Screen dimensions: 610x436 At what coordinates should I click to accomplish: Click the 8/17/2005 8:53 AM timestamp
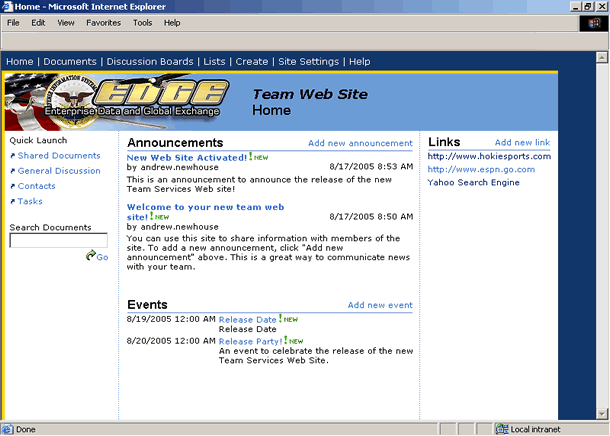(371, 166)
